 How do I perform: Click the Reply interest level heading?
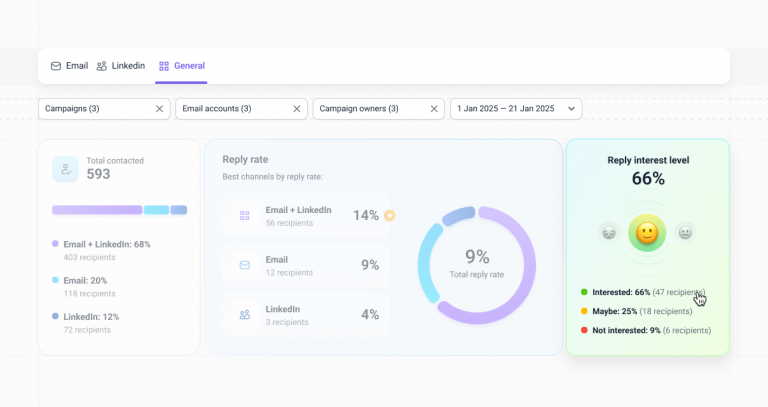[x=648, y=160]
